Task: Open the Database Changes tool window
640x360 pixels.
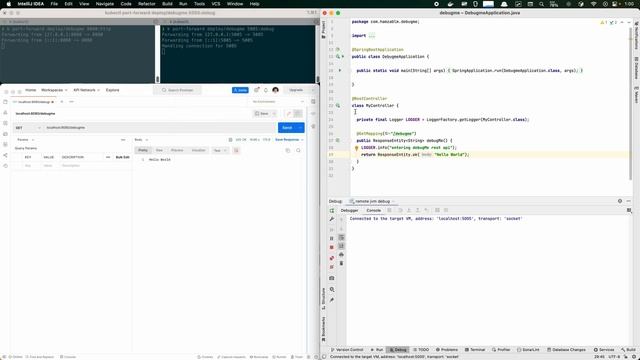Action: pyautogui.click(x=567, y=350)
